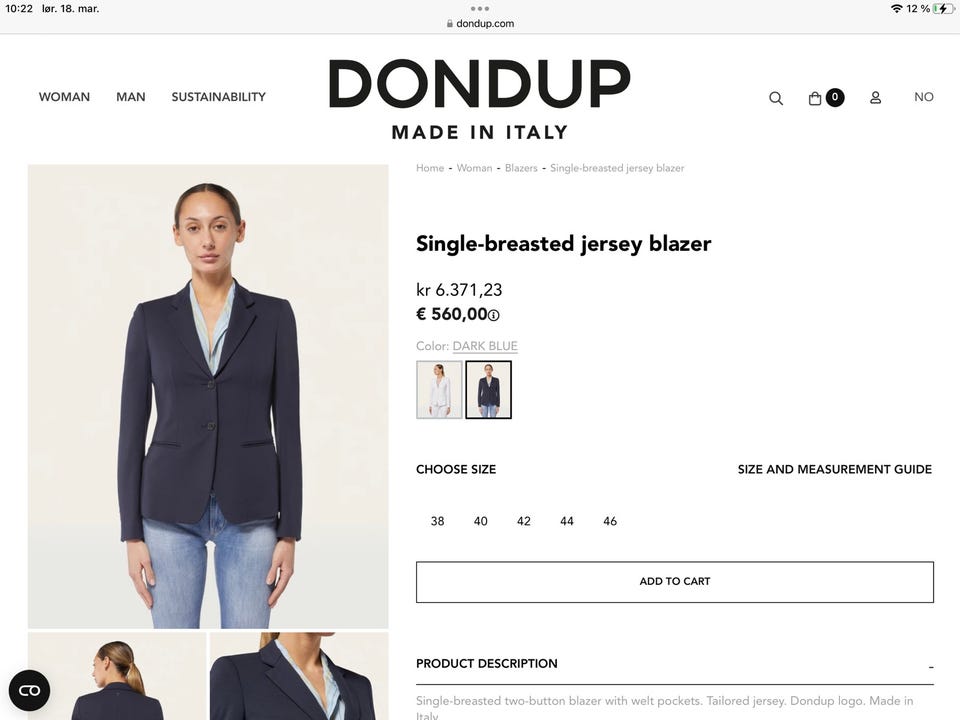Image resolution: width=960 pixels, height=720 pixels.
Task: Open the NO country selector
Action: [923, 97]
